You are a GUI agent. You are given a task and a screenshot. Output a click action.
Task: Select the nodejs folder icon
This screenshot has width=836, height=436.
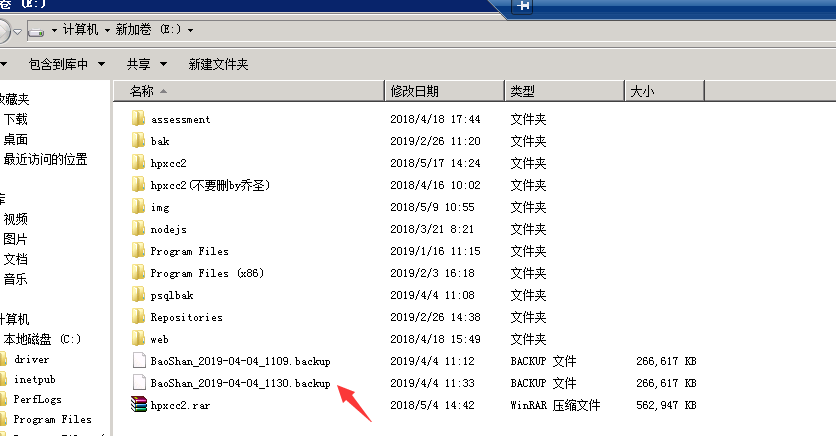click(138, 228)
